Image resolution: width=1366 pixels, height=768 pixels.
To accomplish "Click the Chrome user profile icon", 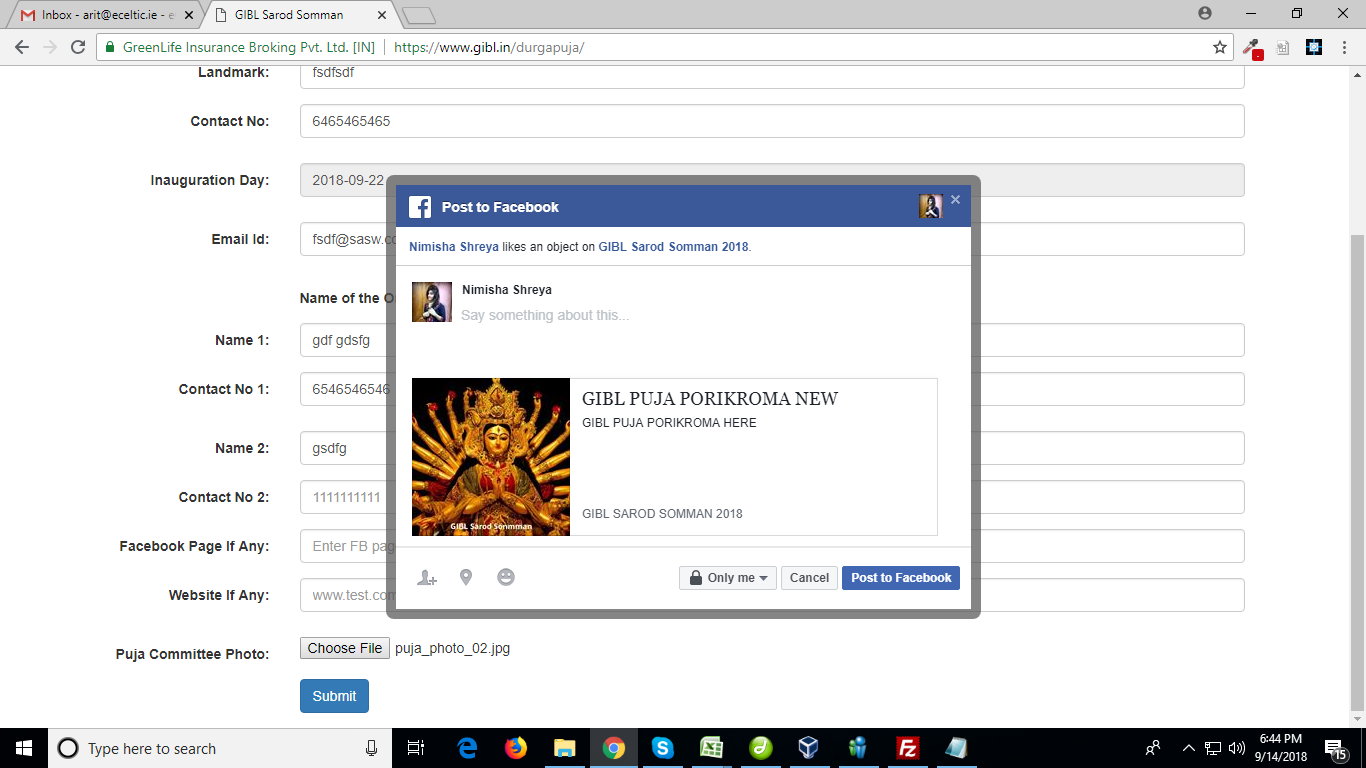I will [1205, 13].
